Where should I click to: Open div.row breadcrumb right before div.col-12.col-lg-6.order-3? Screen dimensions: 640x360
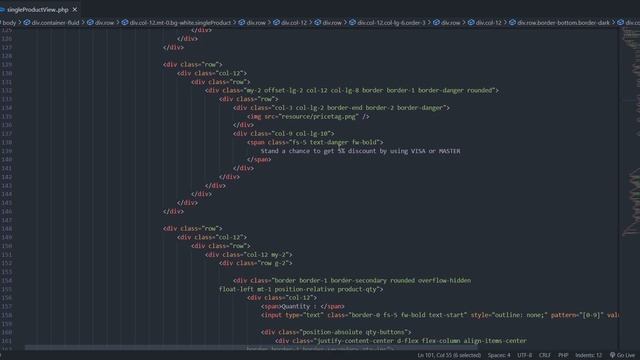[x=332, y=23]
